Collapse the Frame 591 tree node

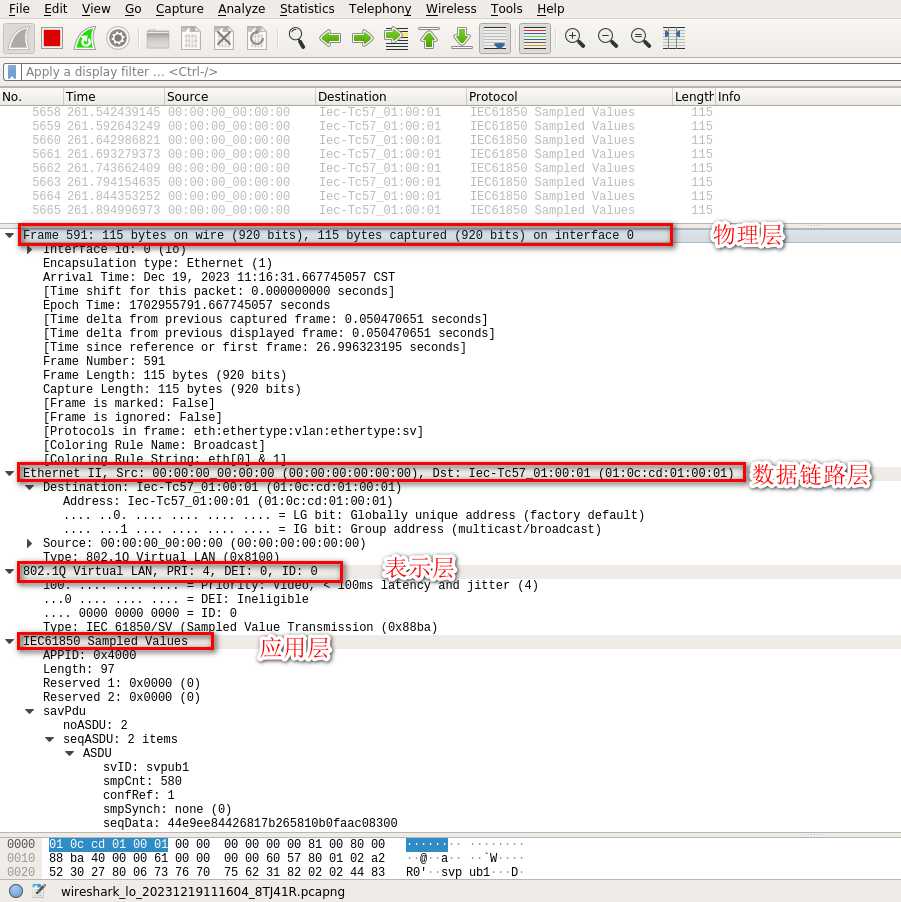pyautogui.click(x=9, y=235)
